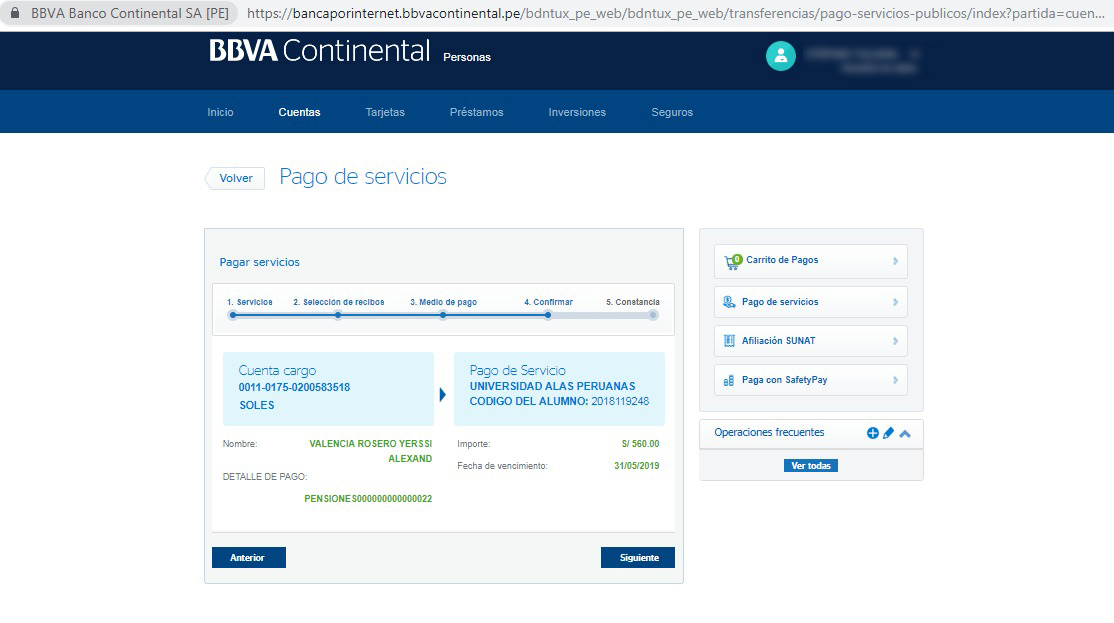The height and width of the screenshot is (623, 1114).
Task: Click the amount S/ 560.00
Action: [x=640, y=444]
